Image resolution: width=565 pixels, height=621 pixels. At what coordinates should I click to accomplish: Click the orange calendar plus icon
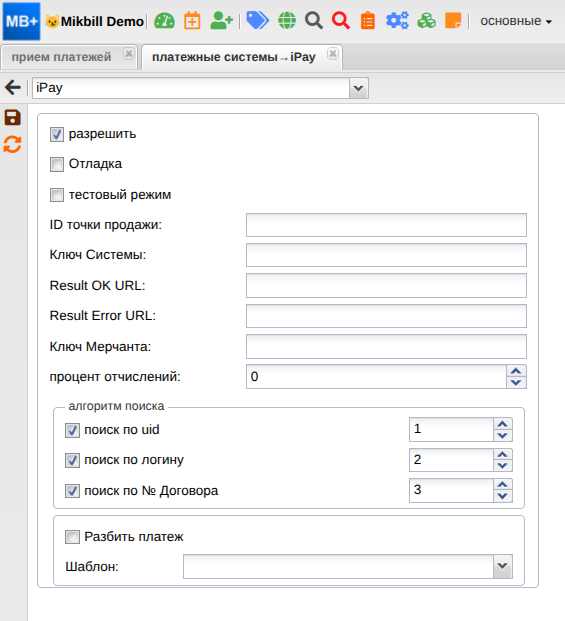pos(192,21)
